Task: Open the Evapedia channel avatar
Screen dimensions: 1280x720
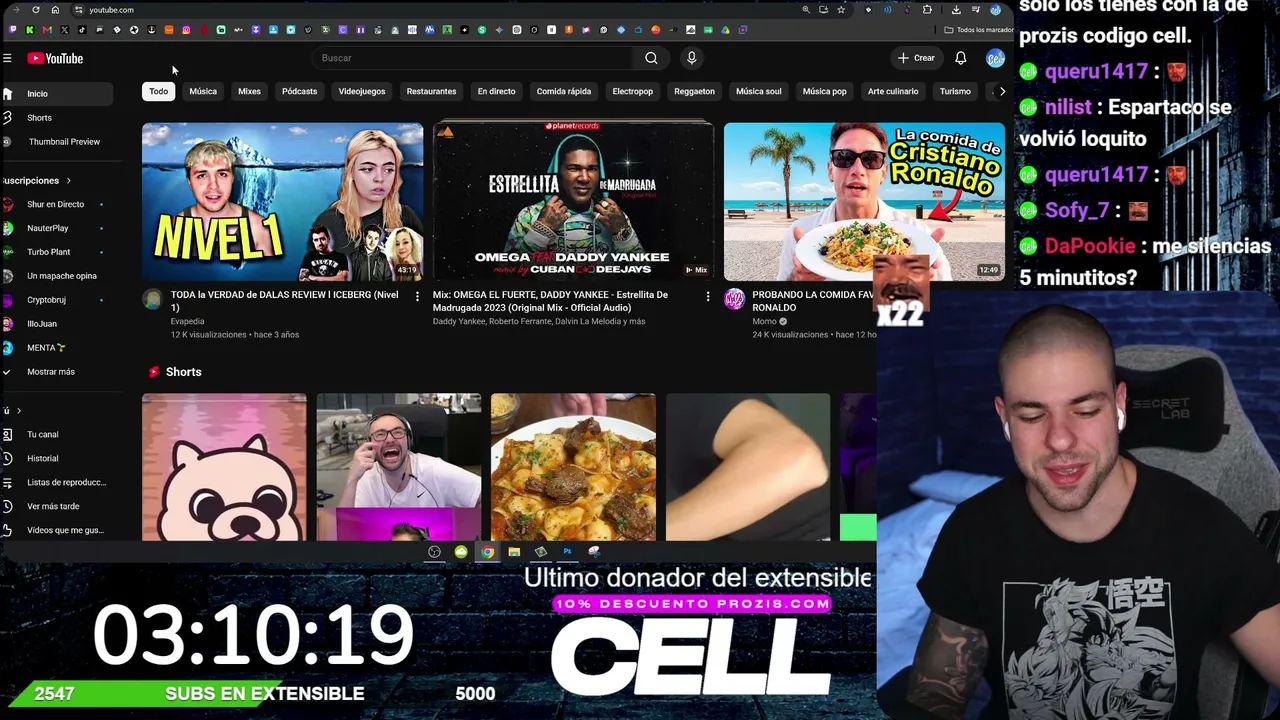Action: click(152, 299)
